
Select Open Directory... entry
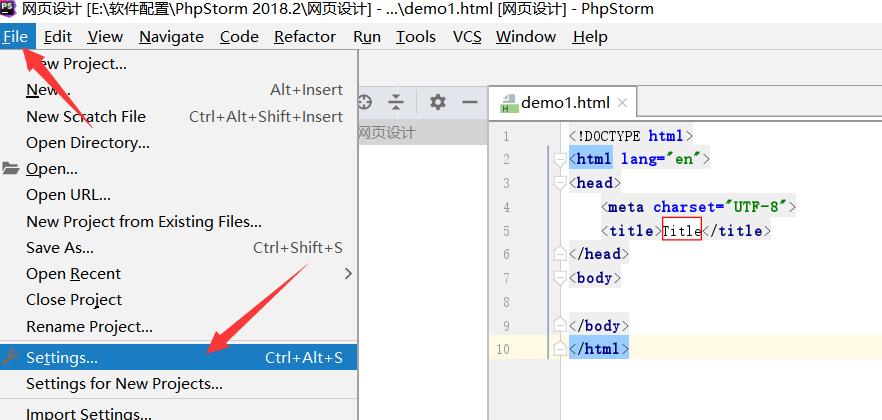(178, 143)
